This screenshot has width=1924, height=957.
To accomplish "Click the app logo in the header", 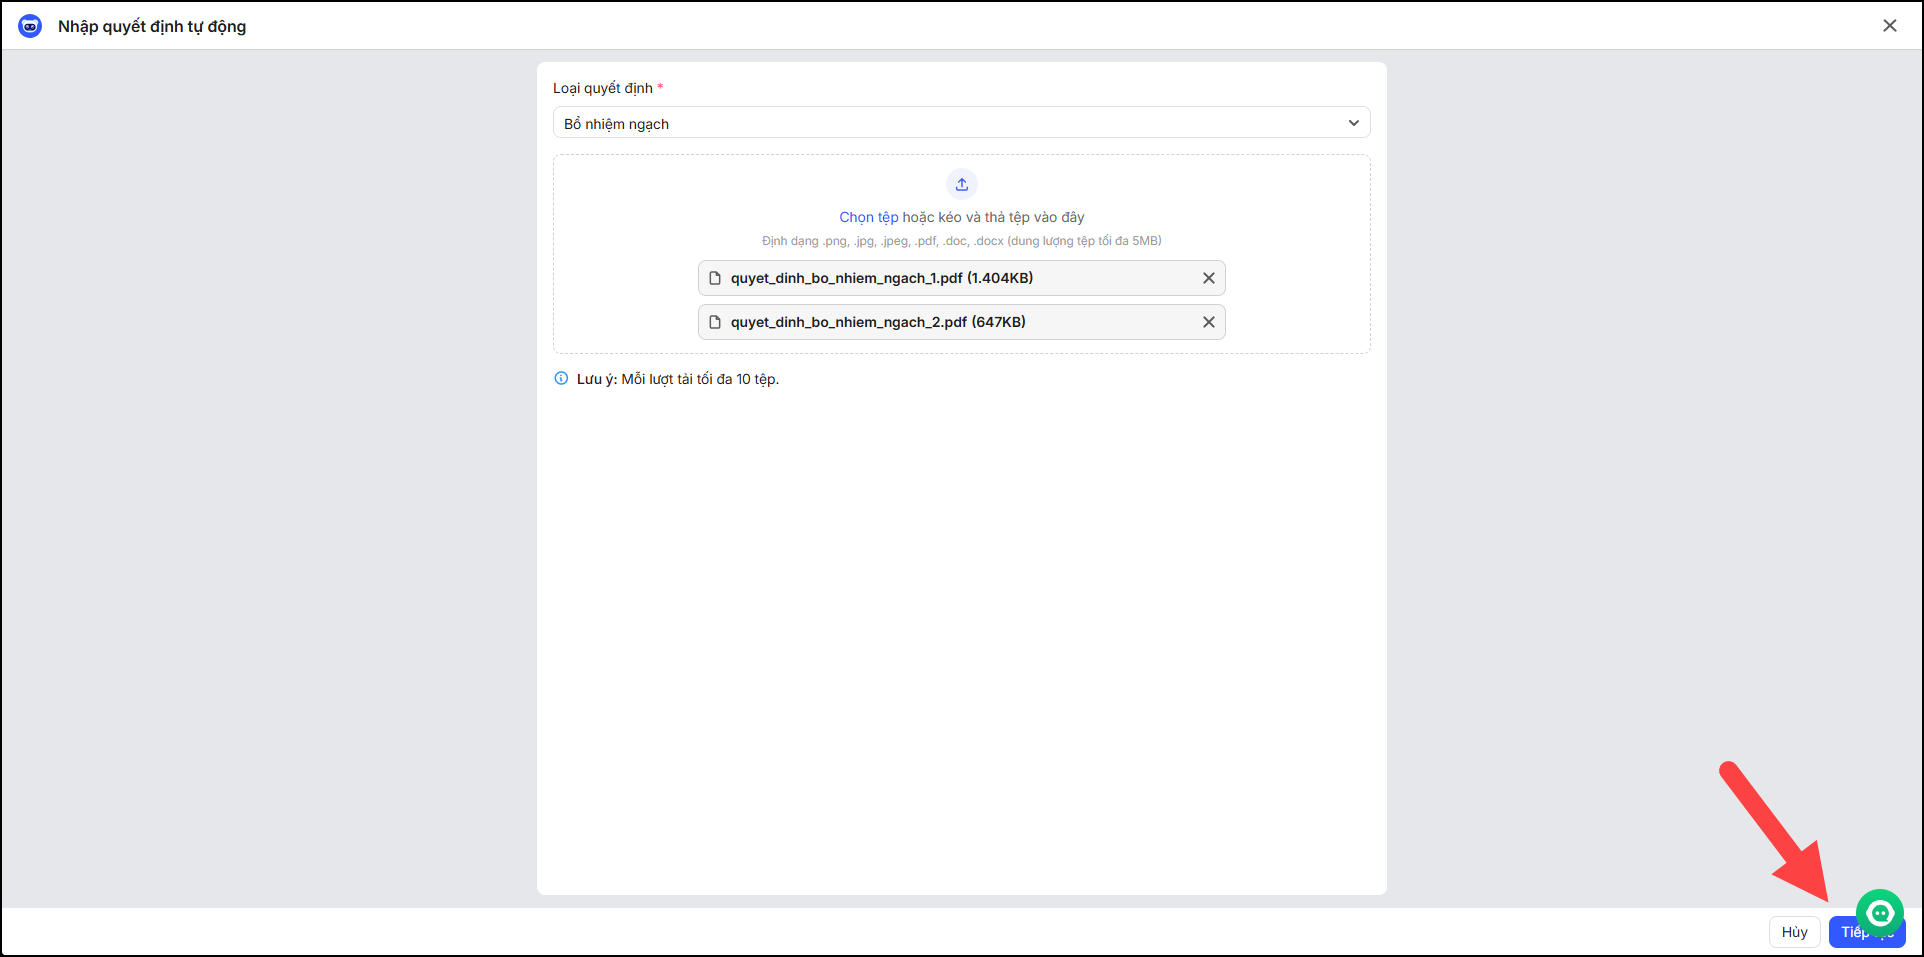I will [x=30, y=26].
